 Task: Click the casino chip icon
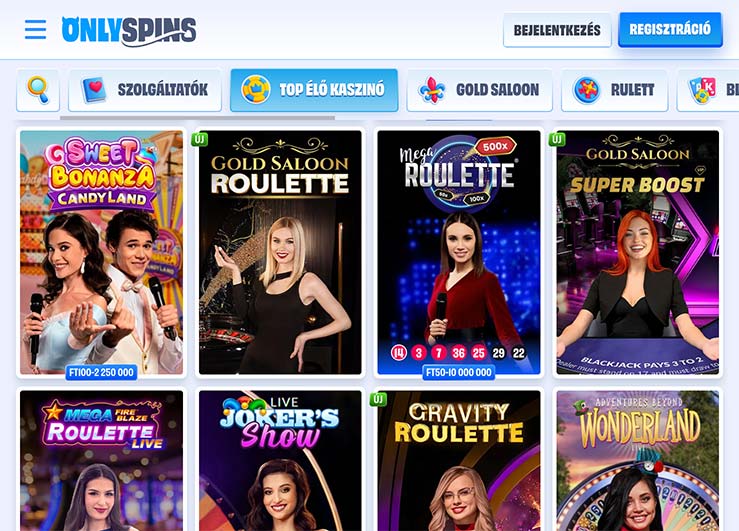[x=255, y=90]
